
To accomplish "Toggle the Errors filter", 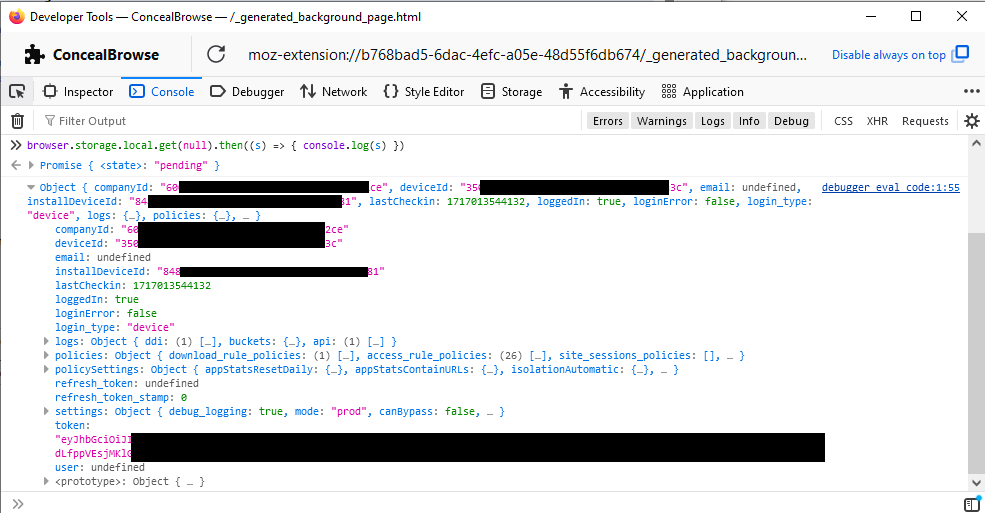I will point(607,121).
